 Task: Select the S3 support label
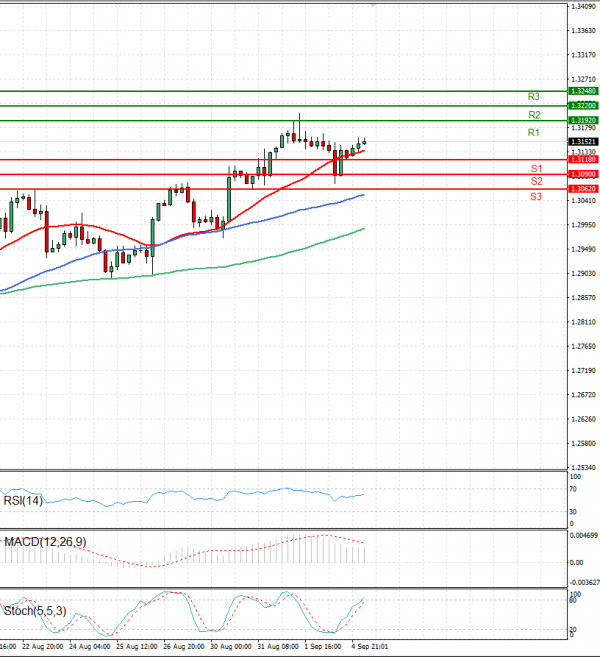pos(536,197)
